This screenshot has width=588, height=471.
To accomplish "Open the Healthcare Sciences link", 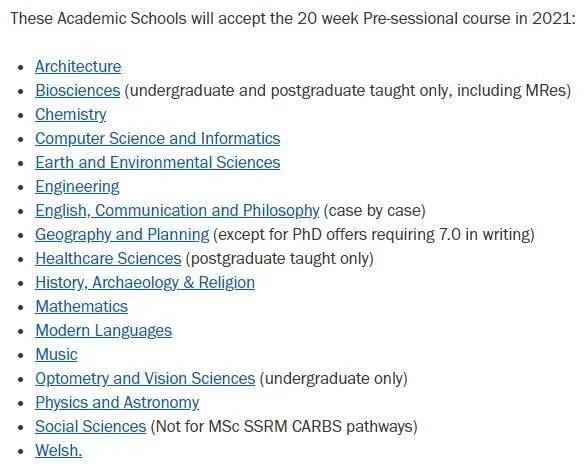I will point(108,259).
